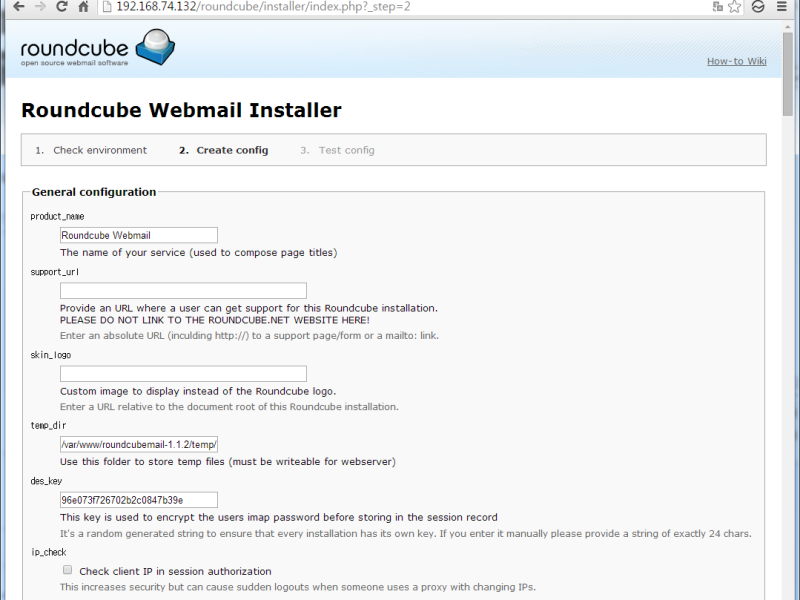Click the General configuration legend
The image size is (800, 600).
click(94, 192)
